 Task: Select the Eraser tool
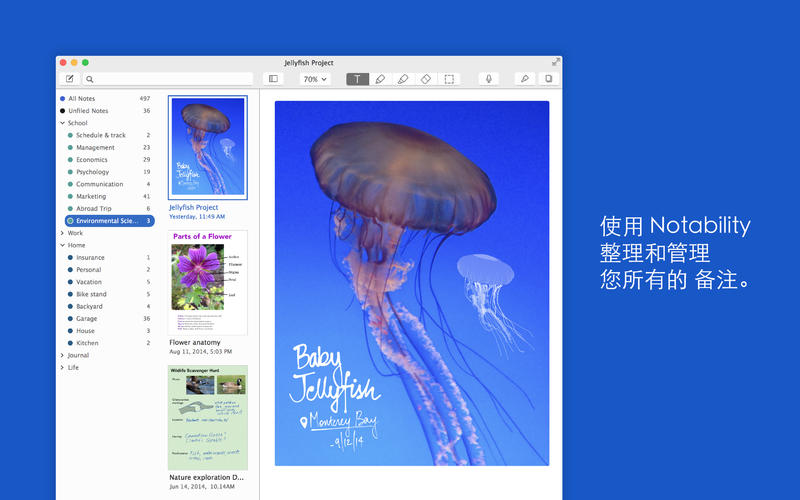pos(426,79)
